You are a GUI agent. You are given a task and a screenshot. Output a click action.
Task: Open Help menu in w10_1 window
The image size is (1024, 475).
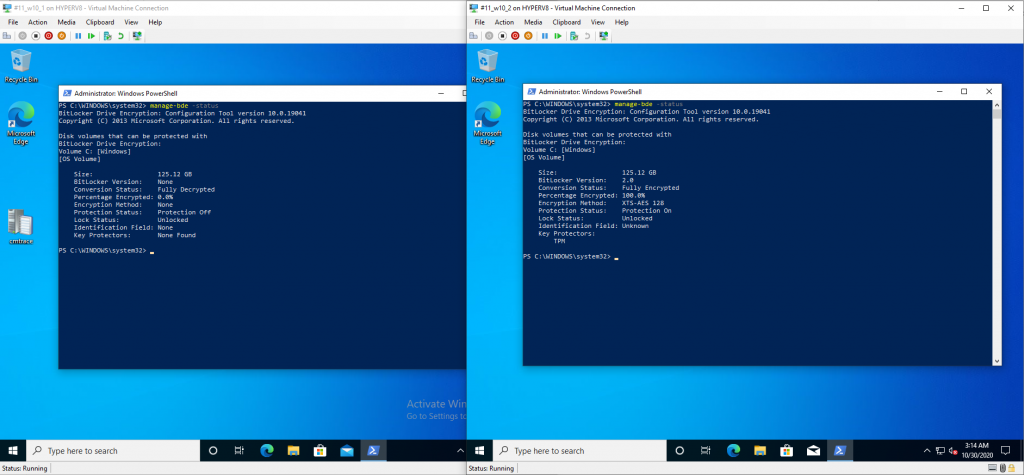(x=155, y=22)
